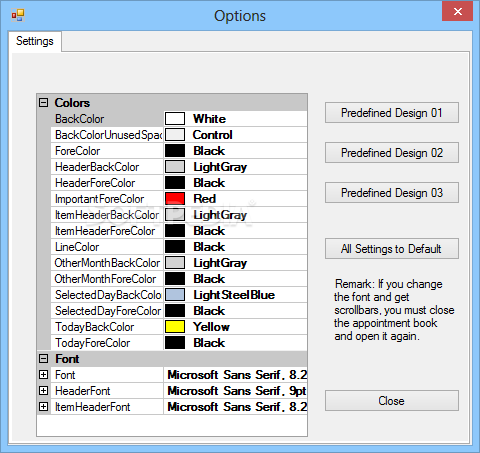
Task: Apply Predefined Design 01
Action: 392,113
